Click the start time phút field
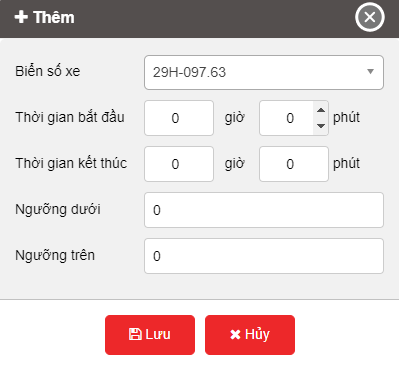Image resolution: width=399 pixels, height=365 pixels. click(286, 118)
